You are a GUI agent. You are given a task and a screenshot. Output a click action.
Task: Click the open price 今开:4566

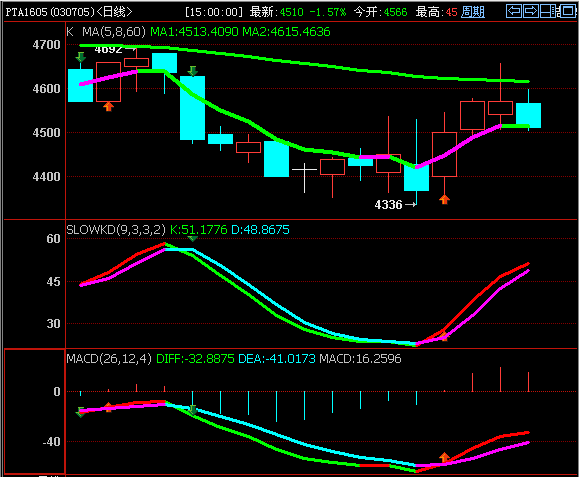(x=381, y=12)
